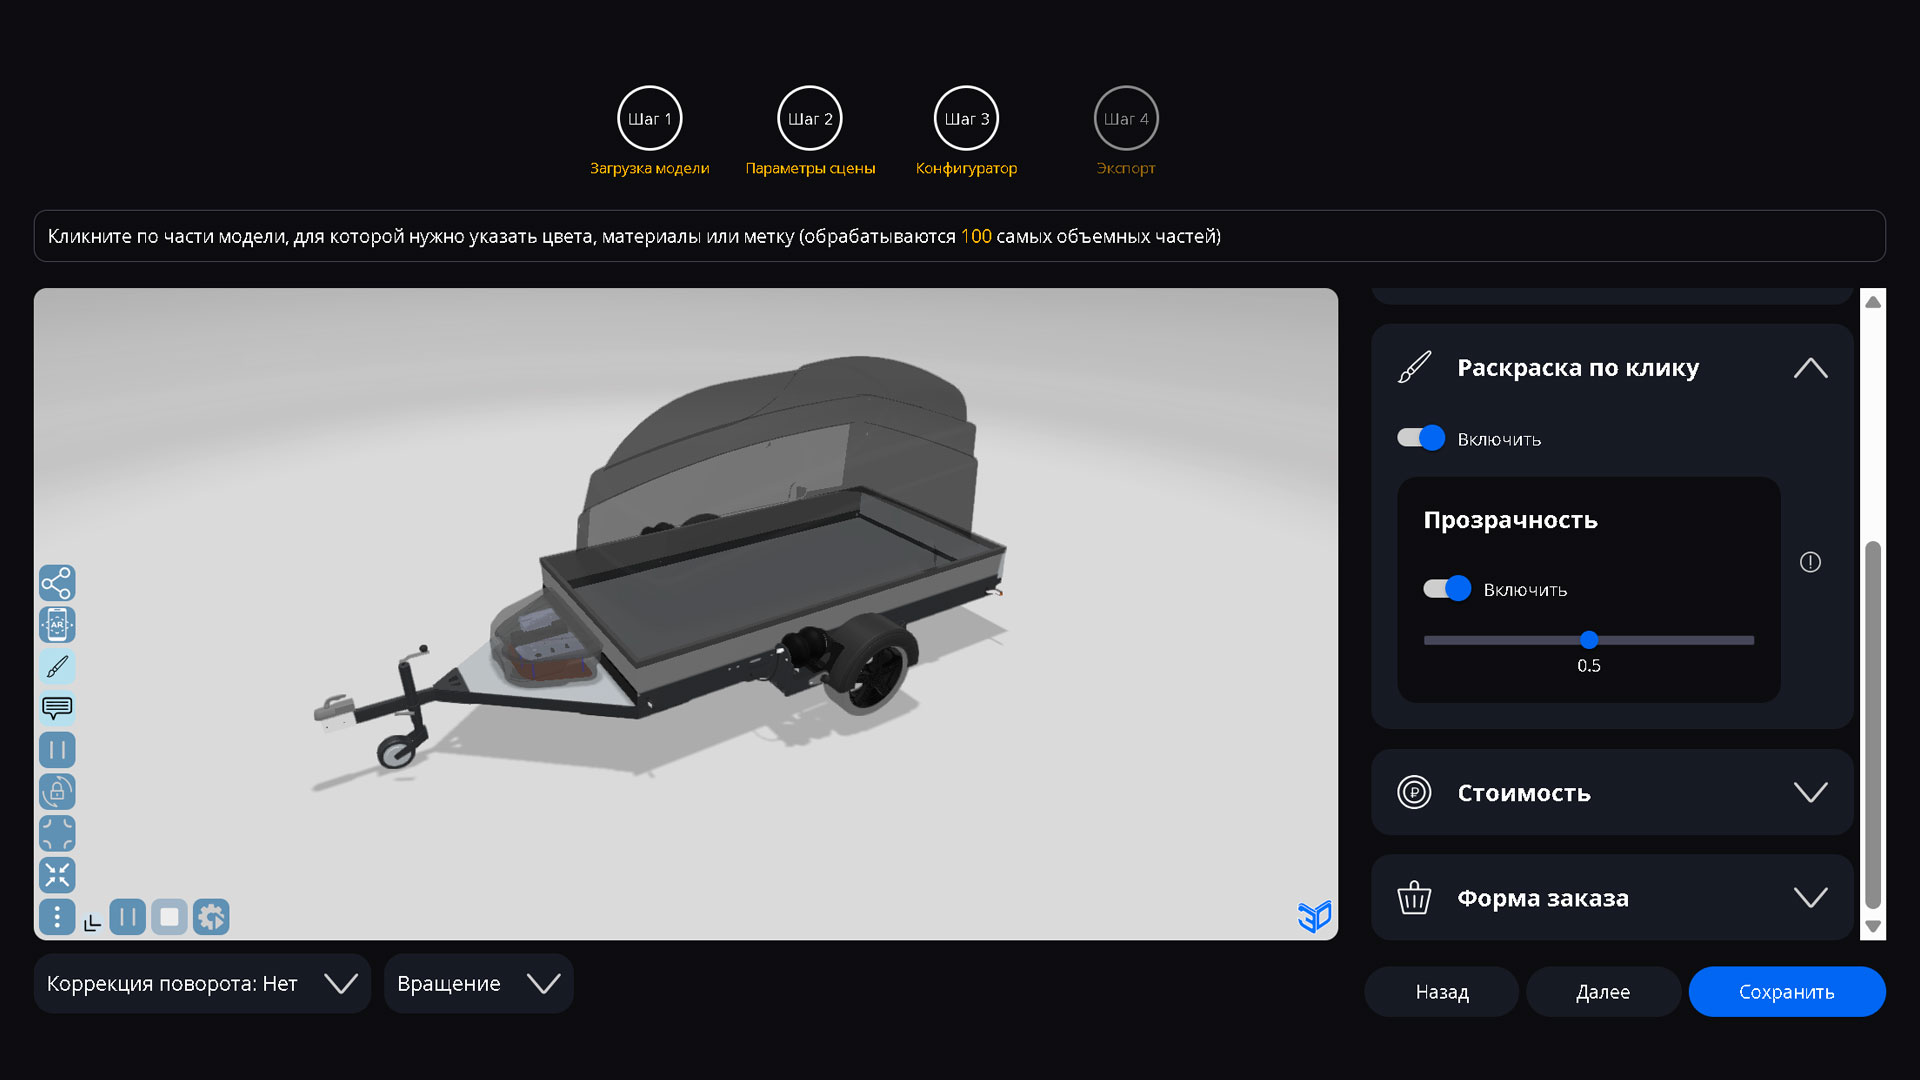Expand the 'Форма заказа' section
The image size is (1920, 1080).
pos(1811,897)
